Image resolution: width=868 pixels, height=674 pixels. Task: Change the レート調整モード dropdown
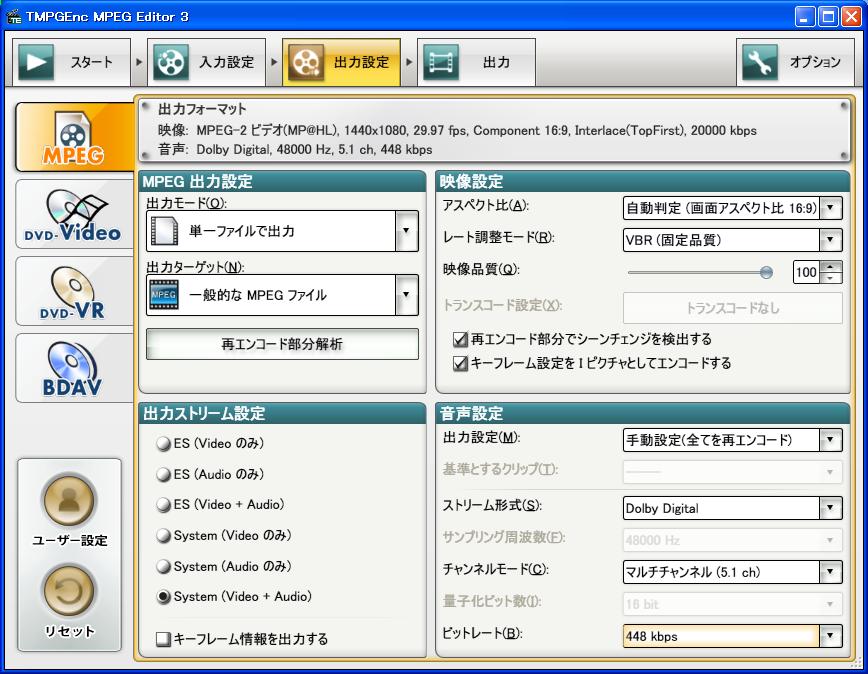pos(829,240)
